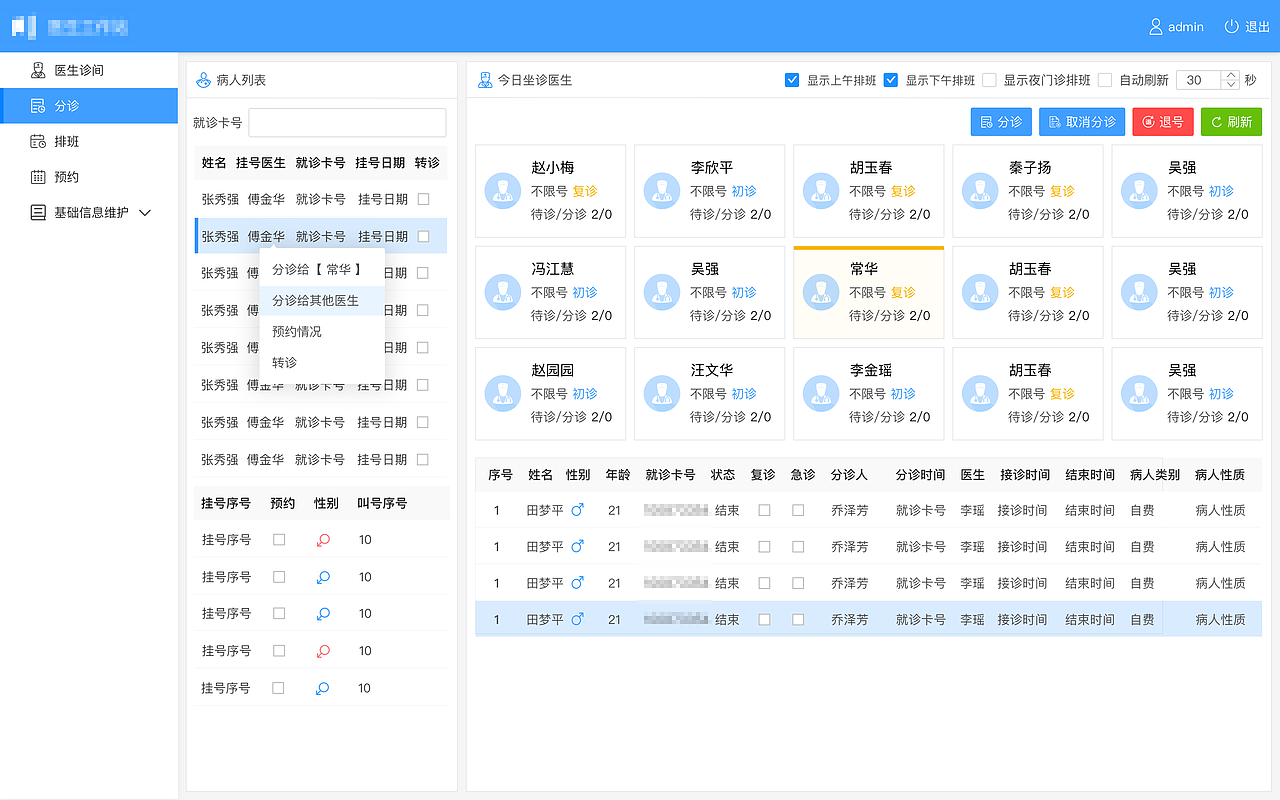Click the avatar of doctor 汪文华
Image resolution: width=1280 pixels, height=800 pixels.
(662, 393)
